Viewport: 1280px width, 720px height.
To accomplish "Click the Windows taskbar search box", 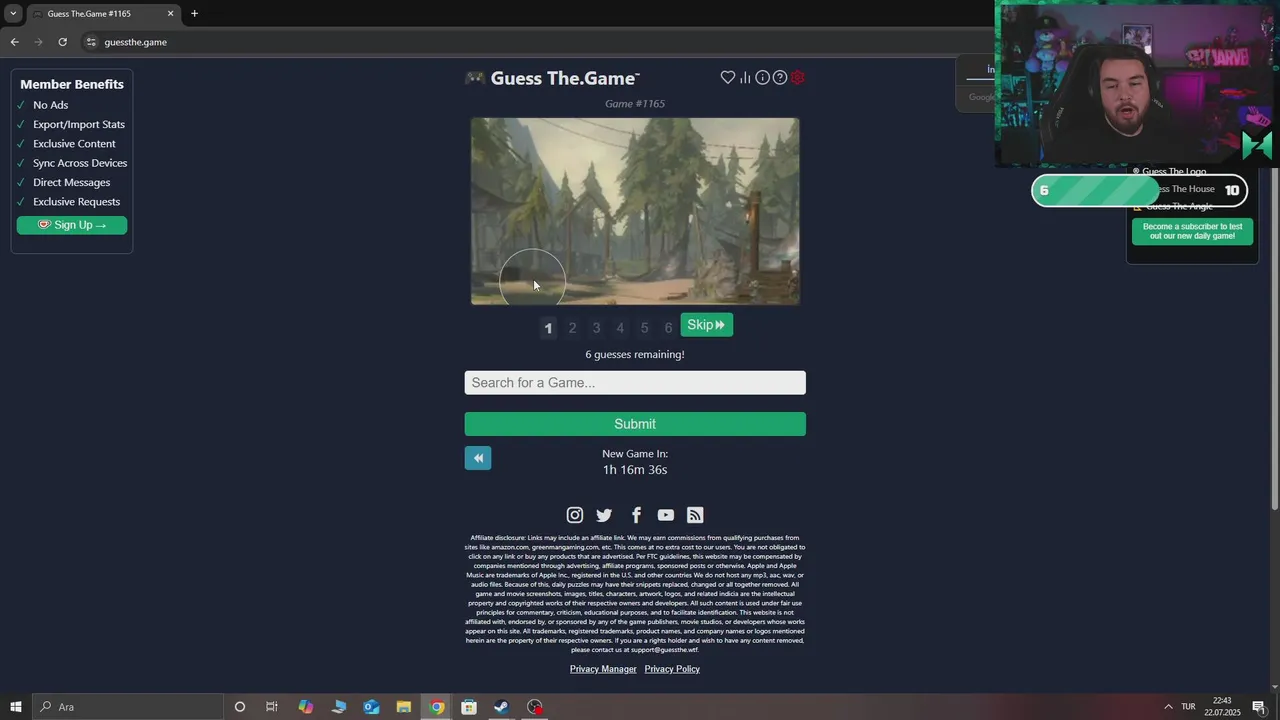I will (x=128, y=707).
